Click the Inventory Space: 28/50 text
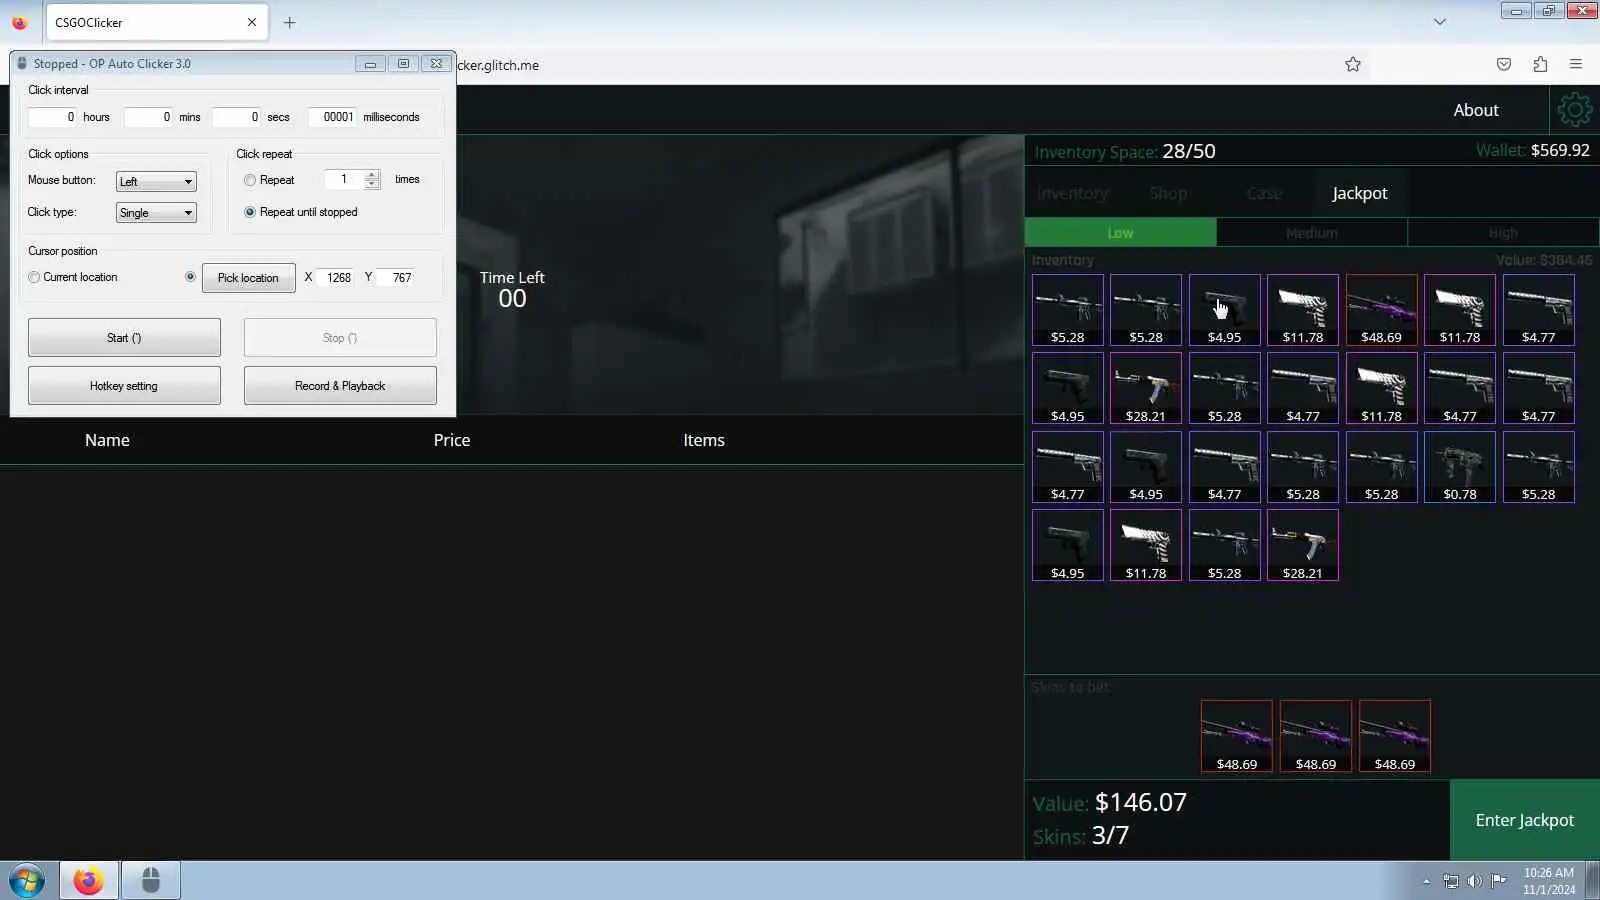 1125,151
